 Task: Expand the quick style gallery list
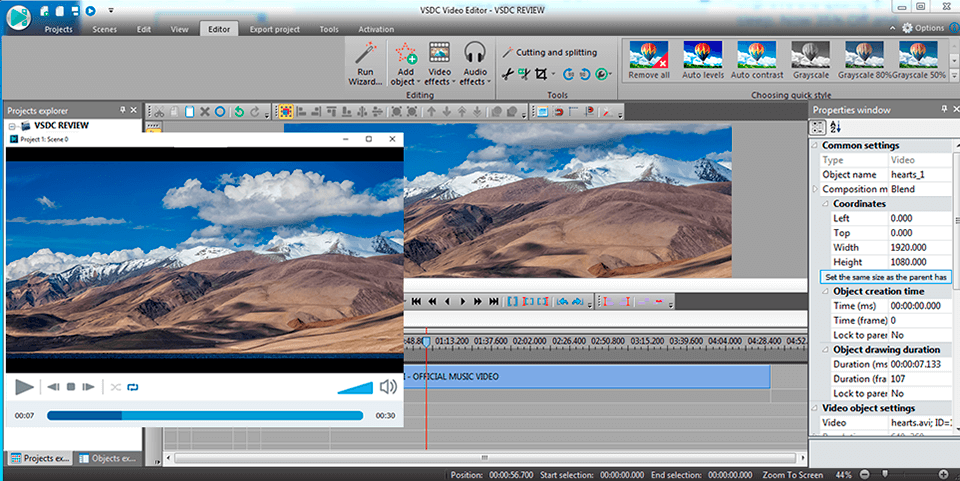[x=954, y=75]
